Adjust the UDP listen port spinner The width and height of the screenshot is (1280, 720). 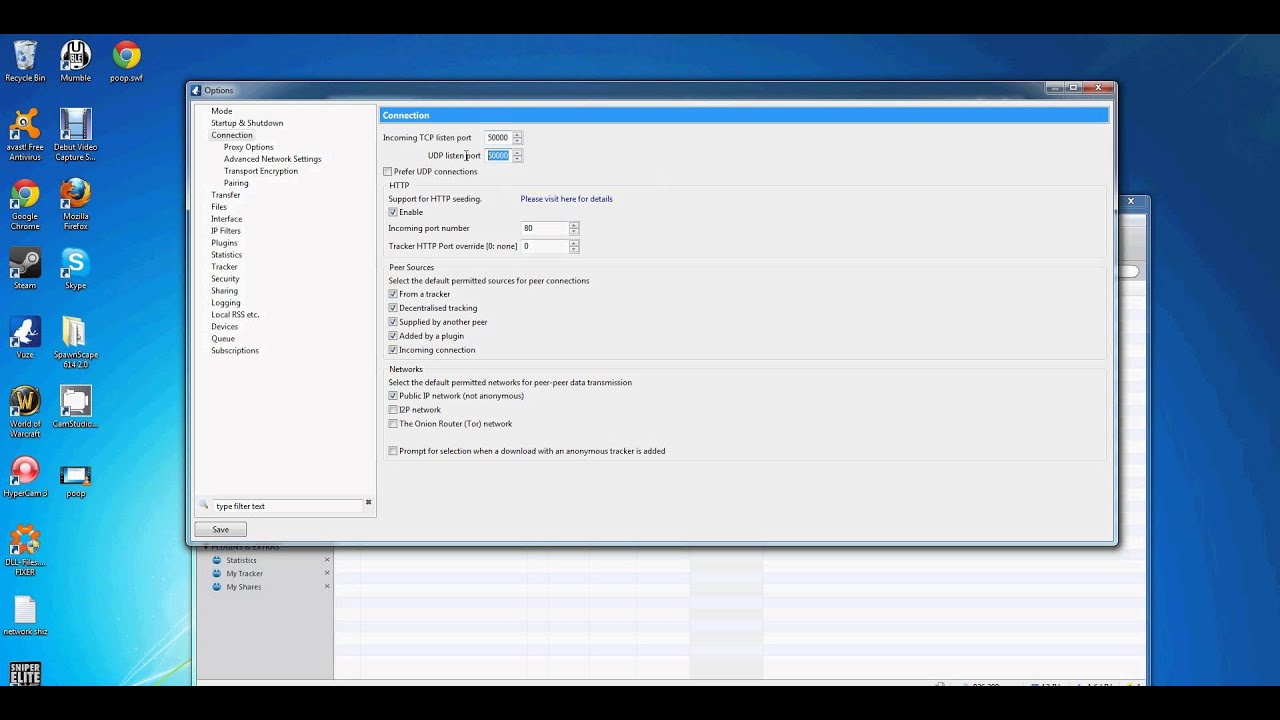[517, 155]
